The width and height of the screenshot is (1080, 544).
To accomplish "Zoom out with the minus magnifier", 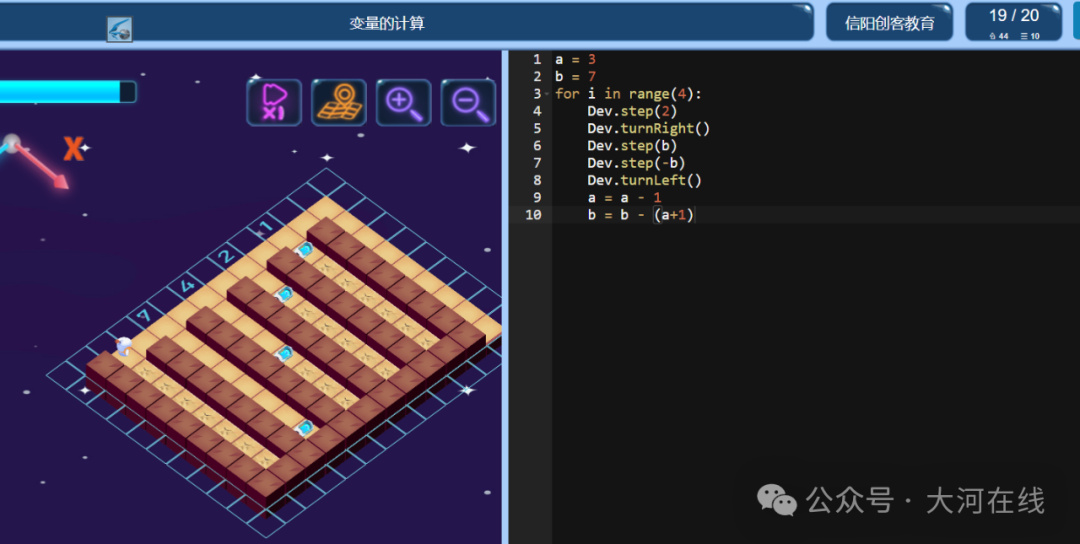I will (468, 103).
